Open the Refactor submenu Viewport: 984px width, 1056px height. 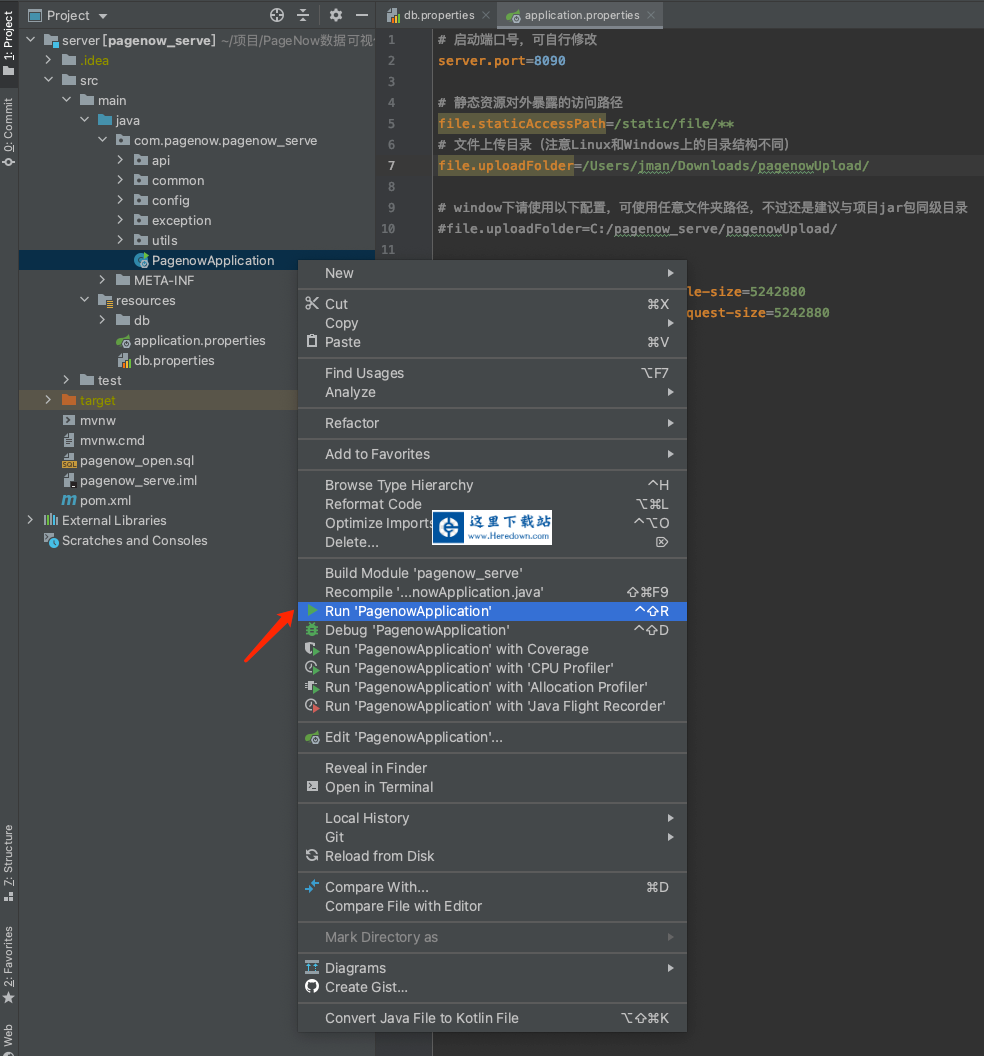(352, 423)
